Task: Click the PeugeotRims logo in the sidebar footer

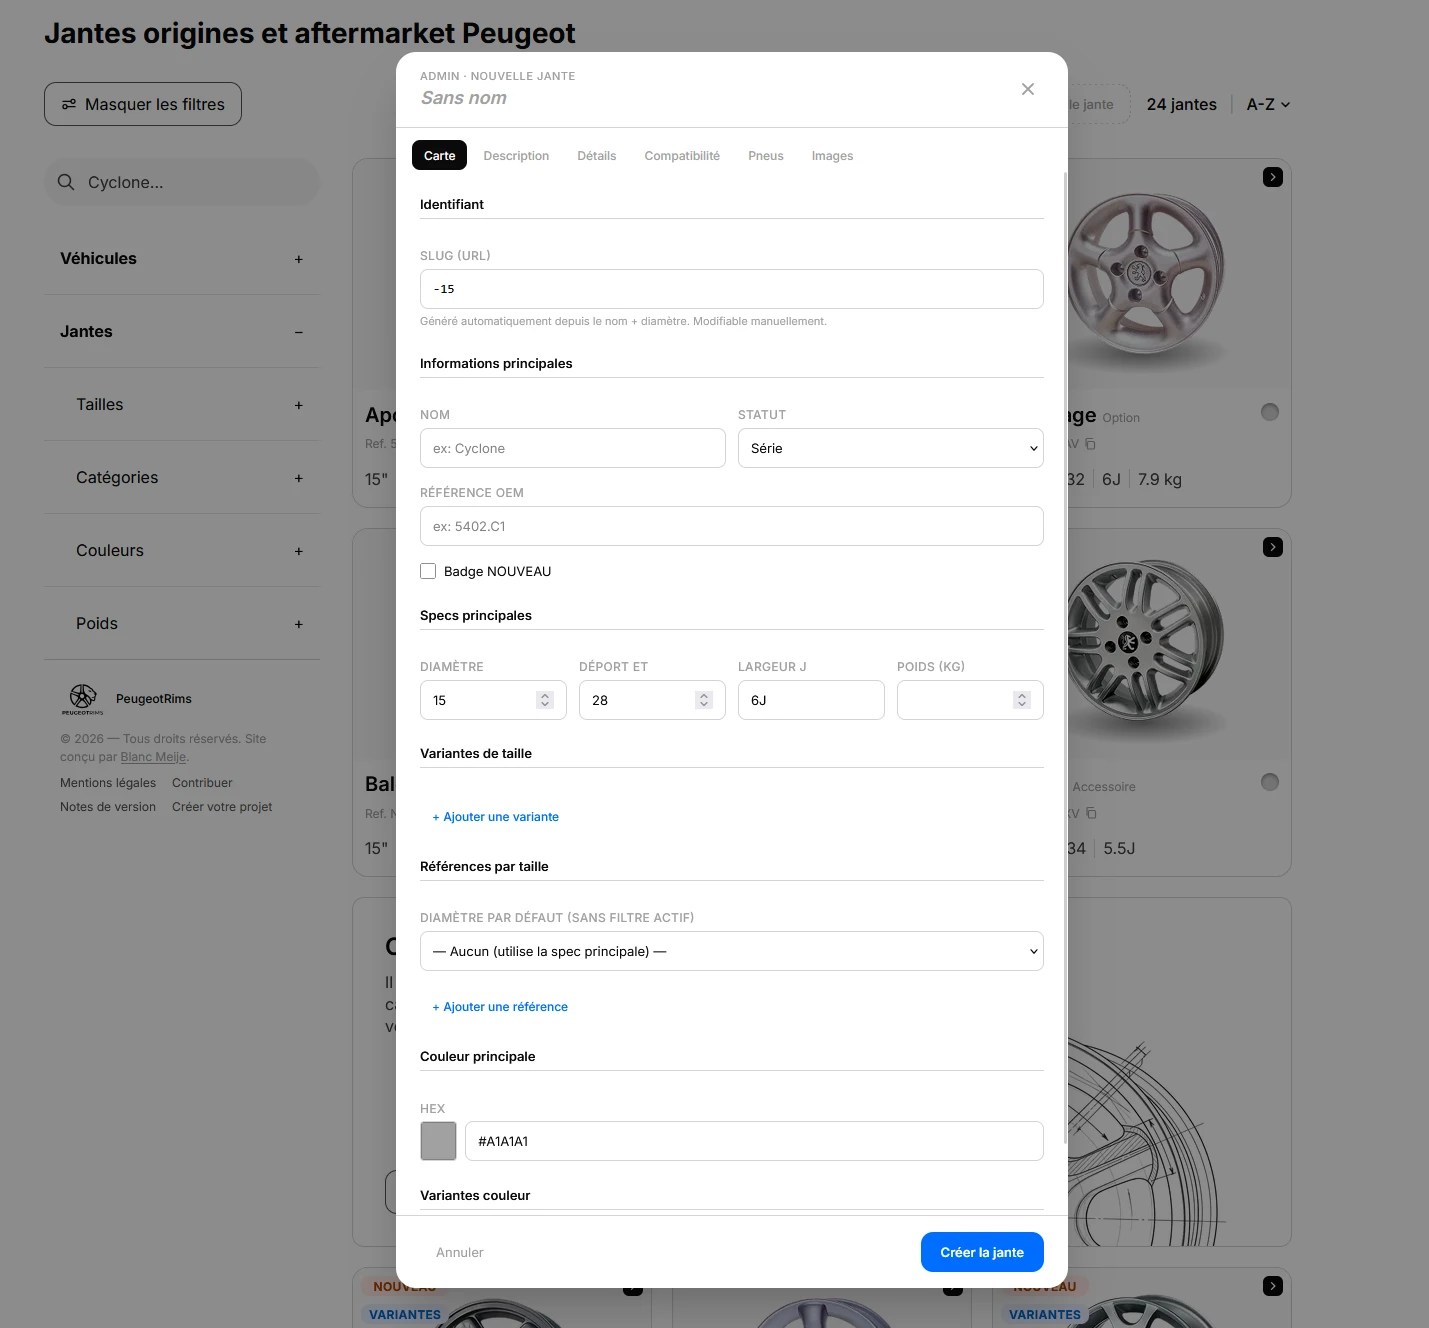Action: tap(83, 698)
